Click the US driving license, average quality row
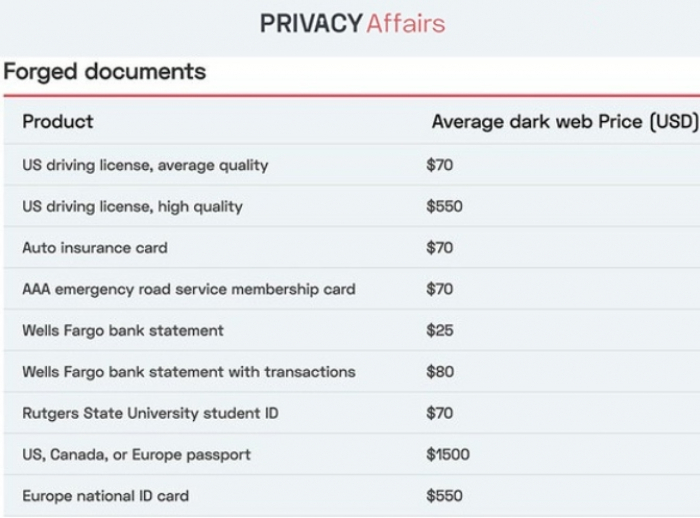The height and width of the screenshot is (518, 700). [352, 165]
